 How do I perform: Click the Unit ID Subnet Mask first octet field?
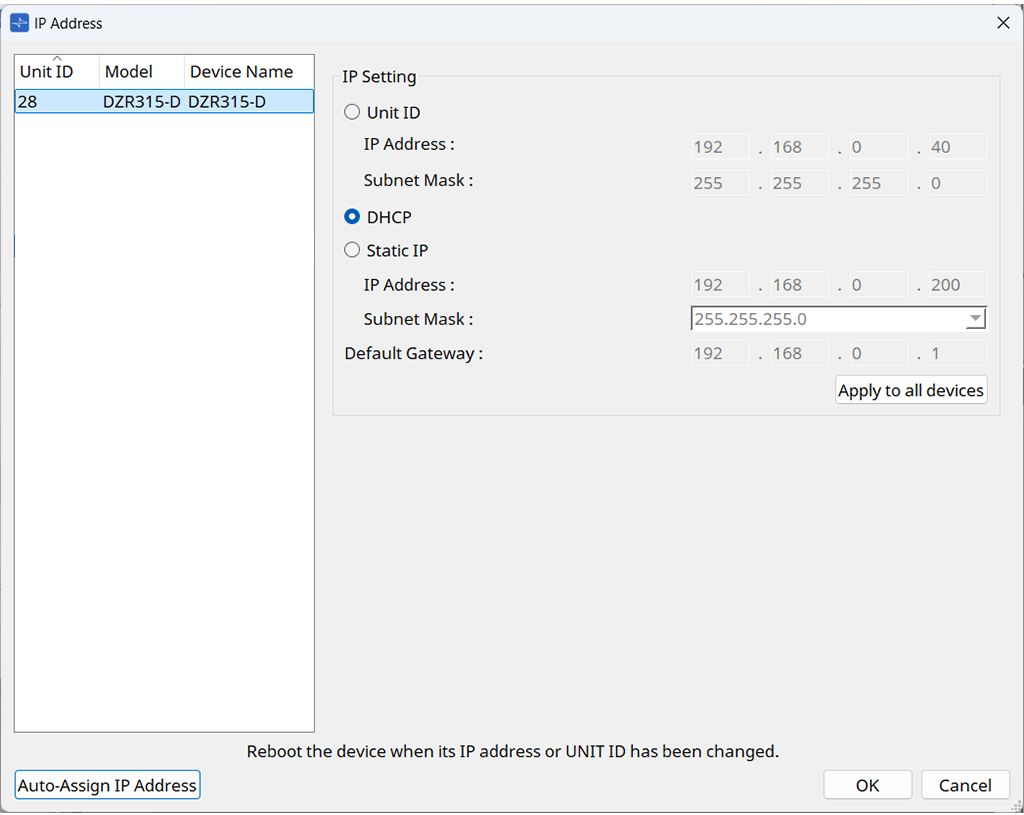click(719, 183)
